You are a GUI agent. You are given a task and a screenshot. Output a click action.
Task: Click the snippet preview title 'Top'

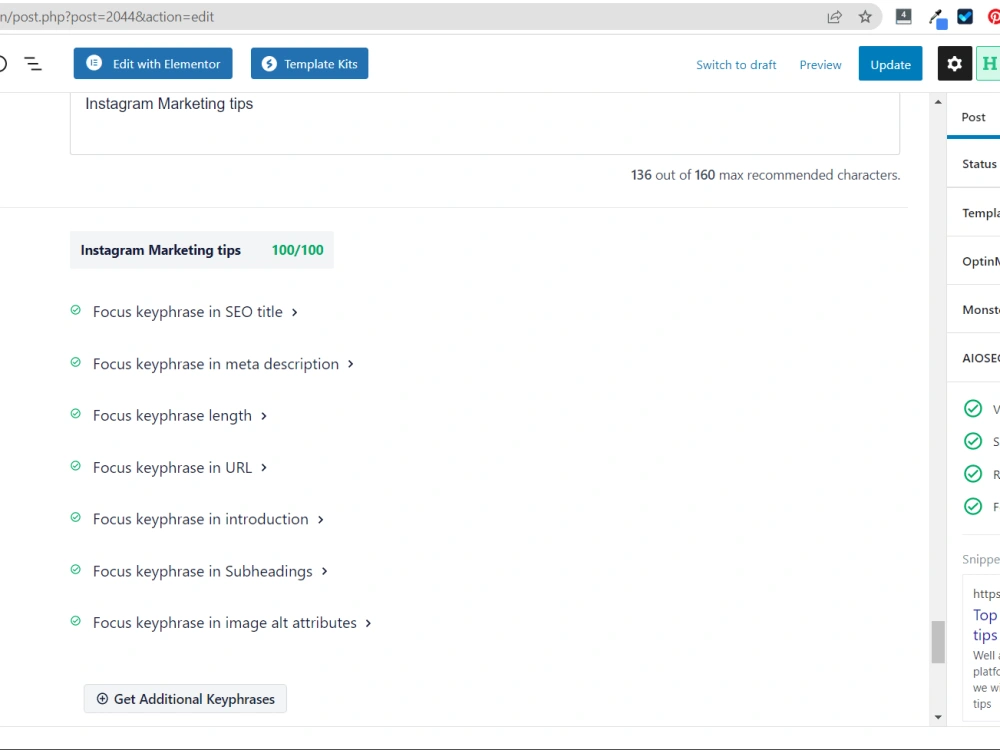[985, 615]
